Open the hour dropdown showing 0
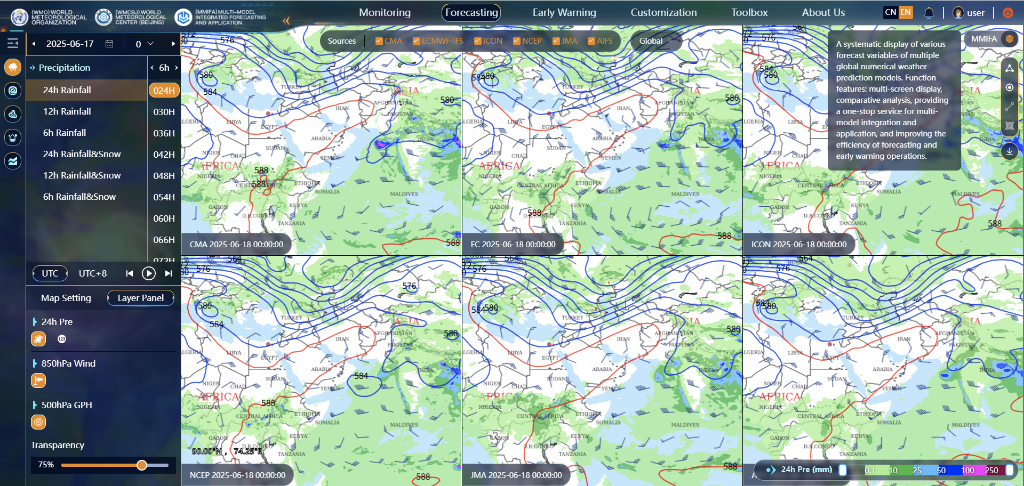1024x486 pixels. tap(145, 44)
